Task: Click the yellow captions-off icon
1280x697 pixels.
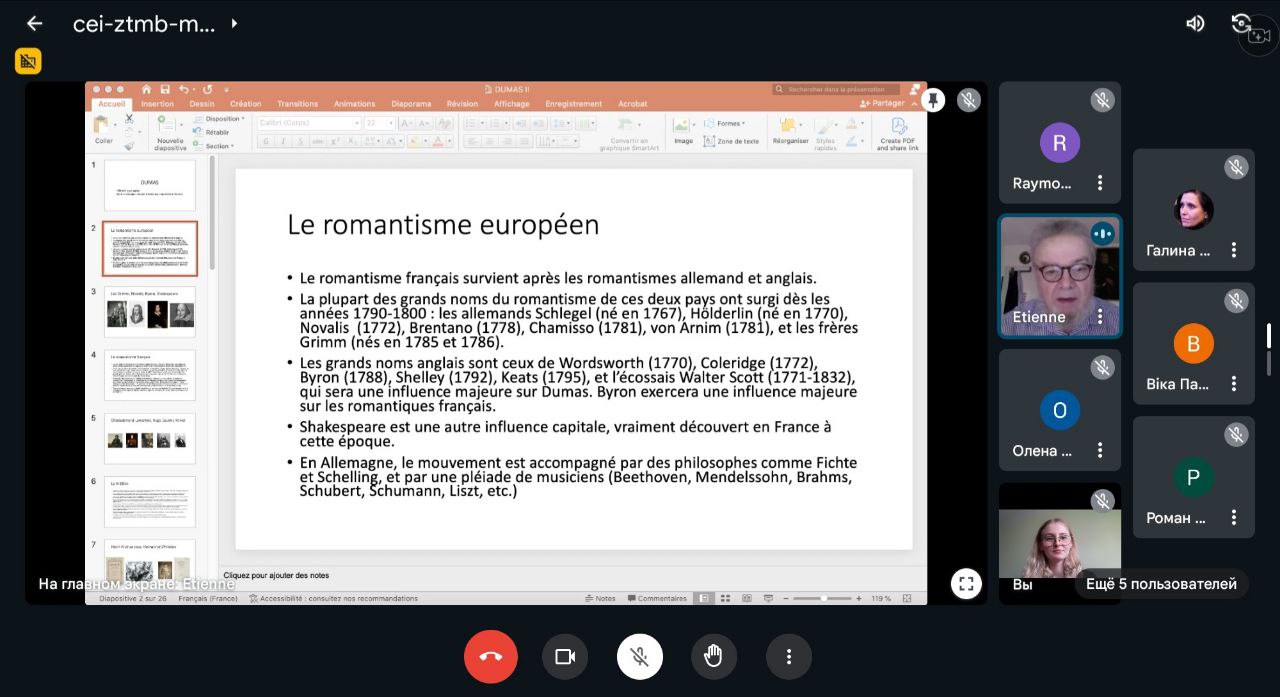Action: (28, 61)
